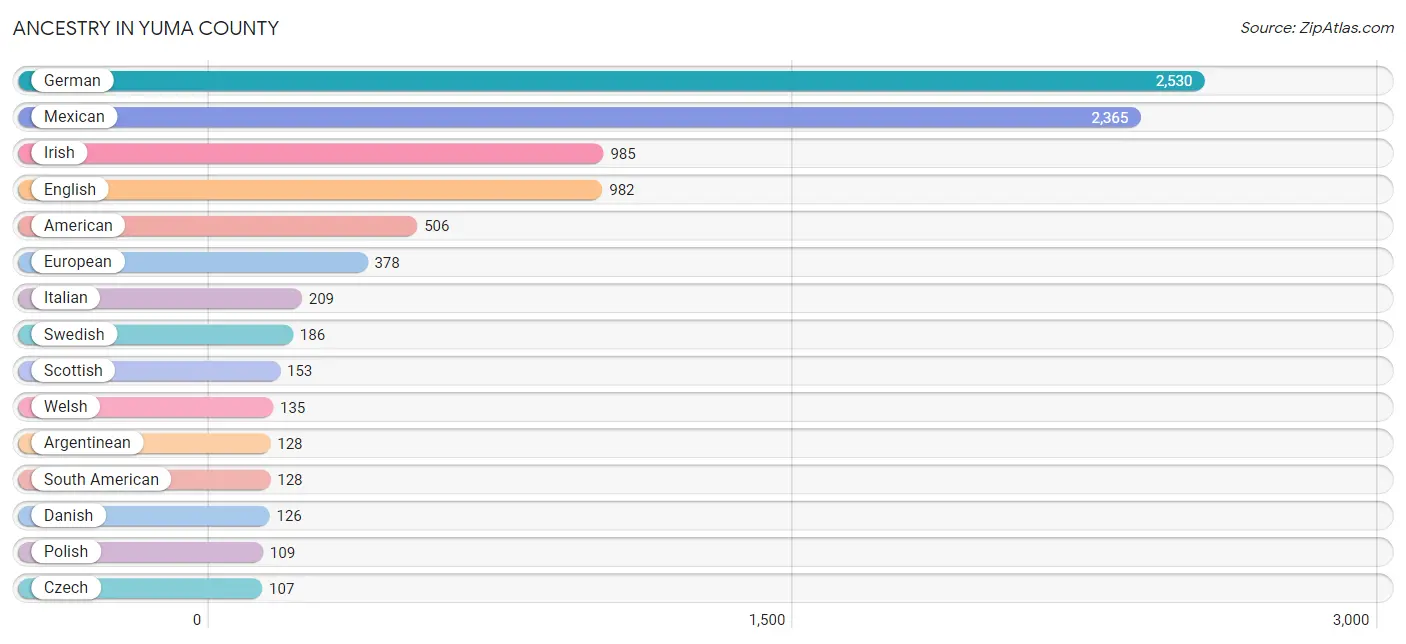
Task: Click the Scottish label
Action: (x=73, y=371)
